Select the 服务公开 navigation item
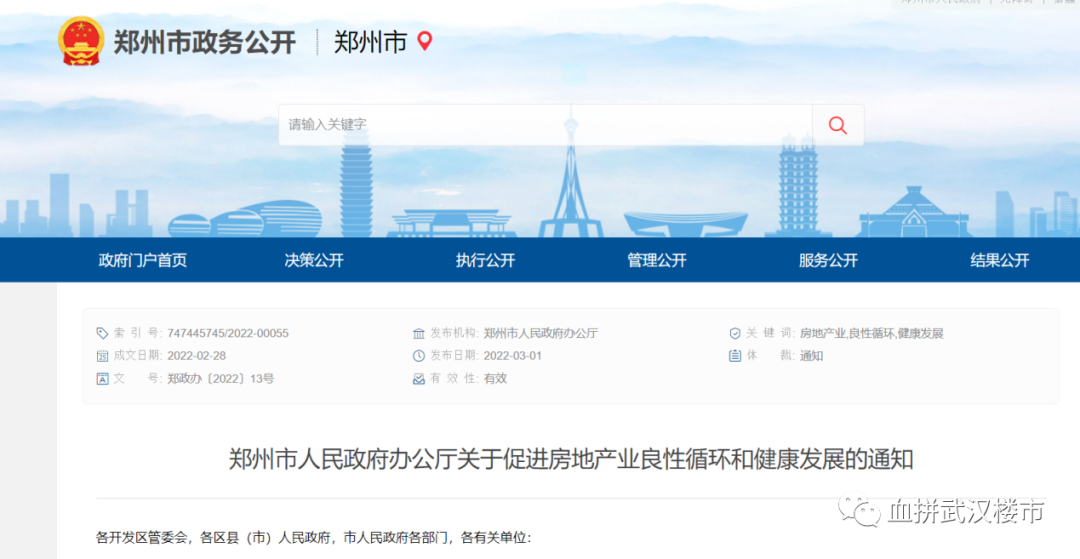Viewport: 1080px width, 559px height. click(x=828, y=260)
